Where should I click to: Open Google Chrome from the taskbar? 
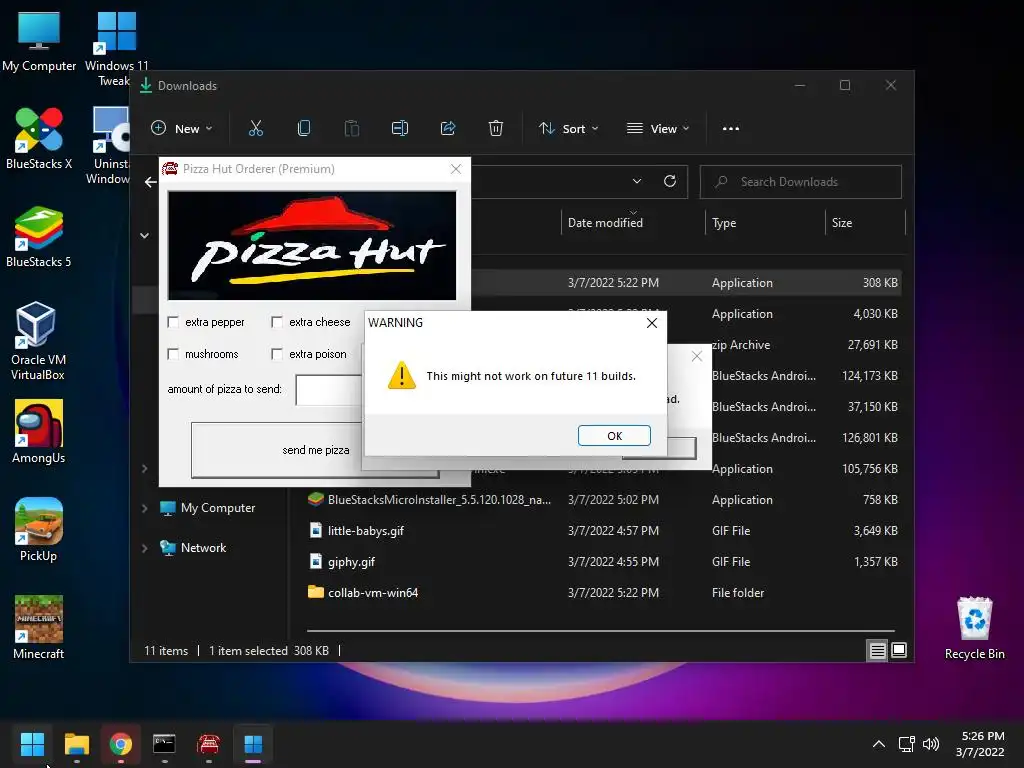(121, 744)
